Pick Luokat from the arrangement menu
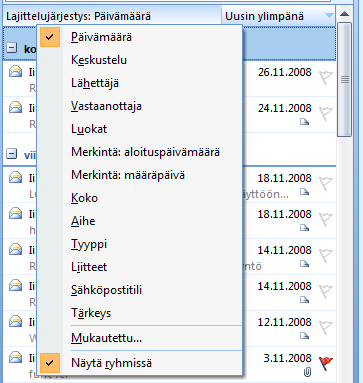Image resolution: width=363 pixels, height=383 pixels. click(139, 129)
